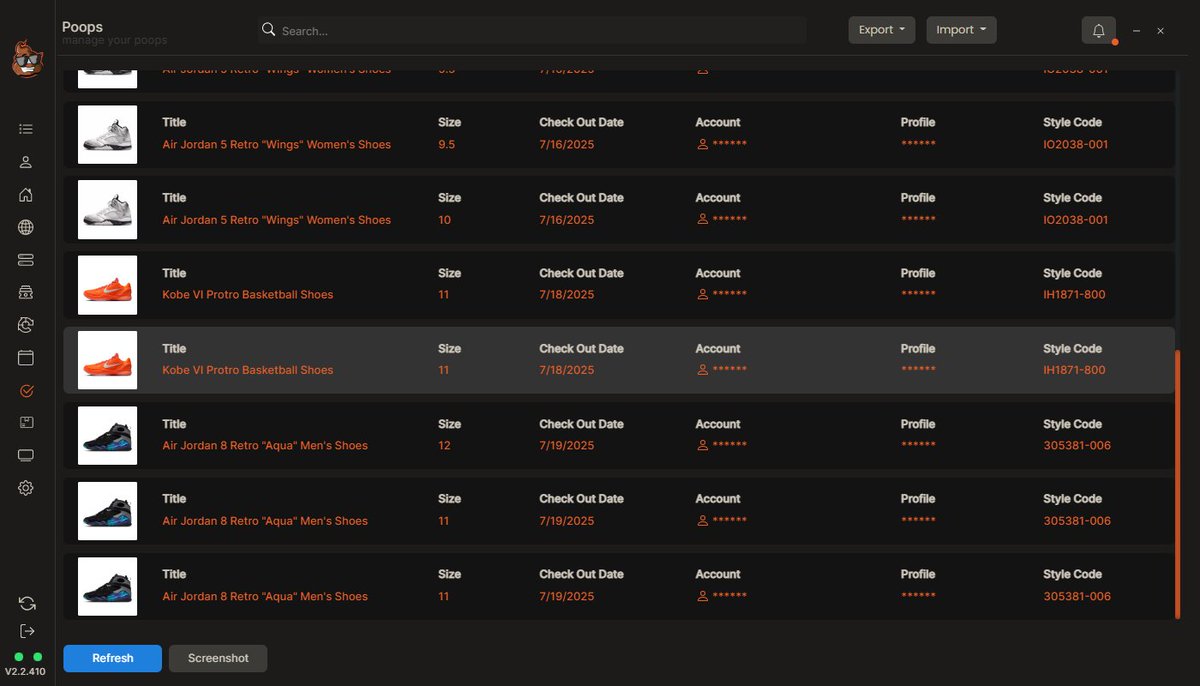Expand the Import dropdown

tap(961, 30)
